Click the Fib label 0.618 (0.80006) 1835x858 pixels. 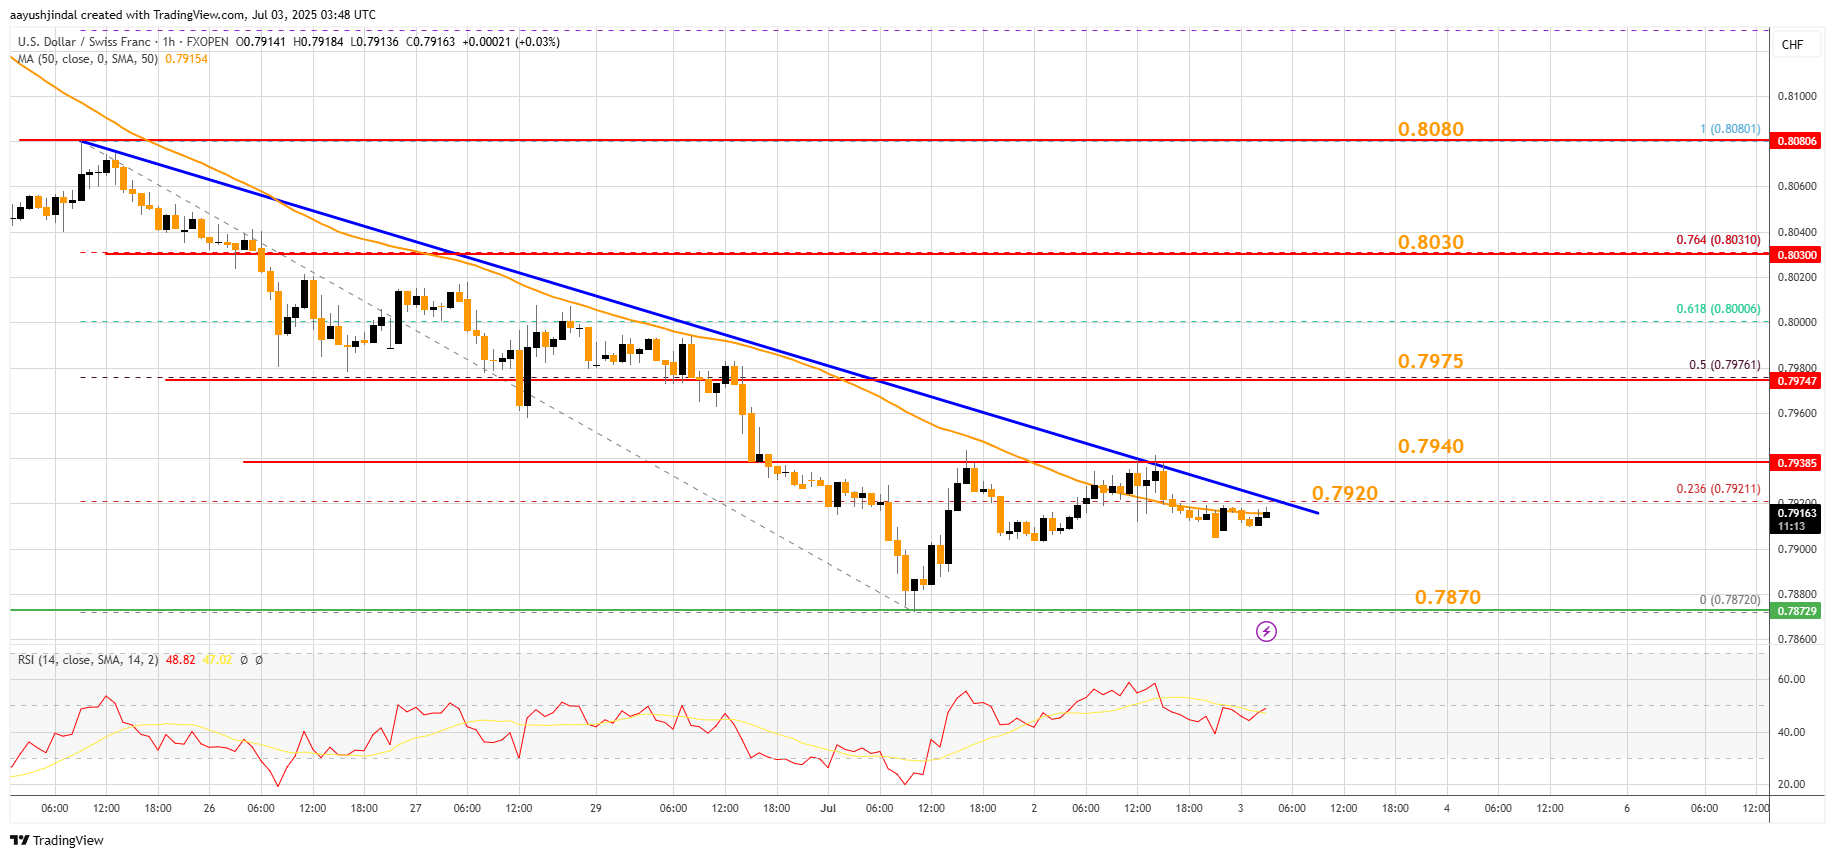tap(1719, 309)
